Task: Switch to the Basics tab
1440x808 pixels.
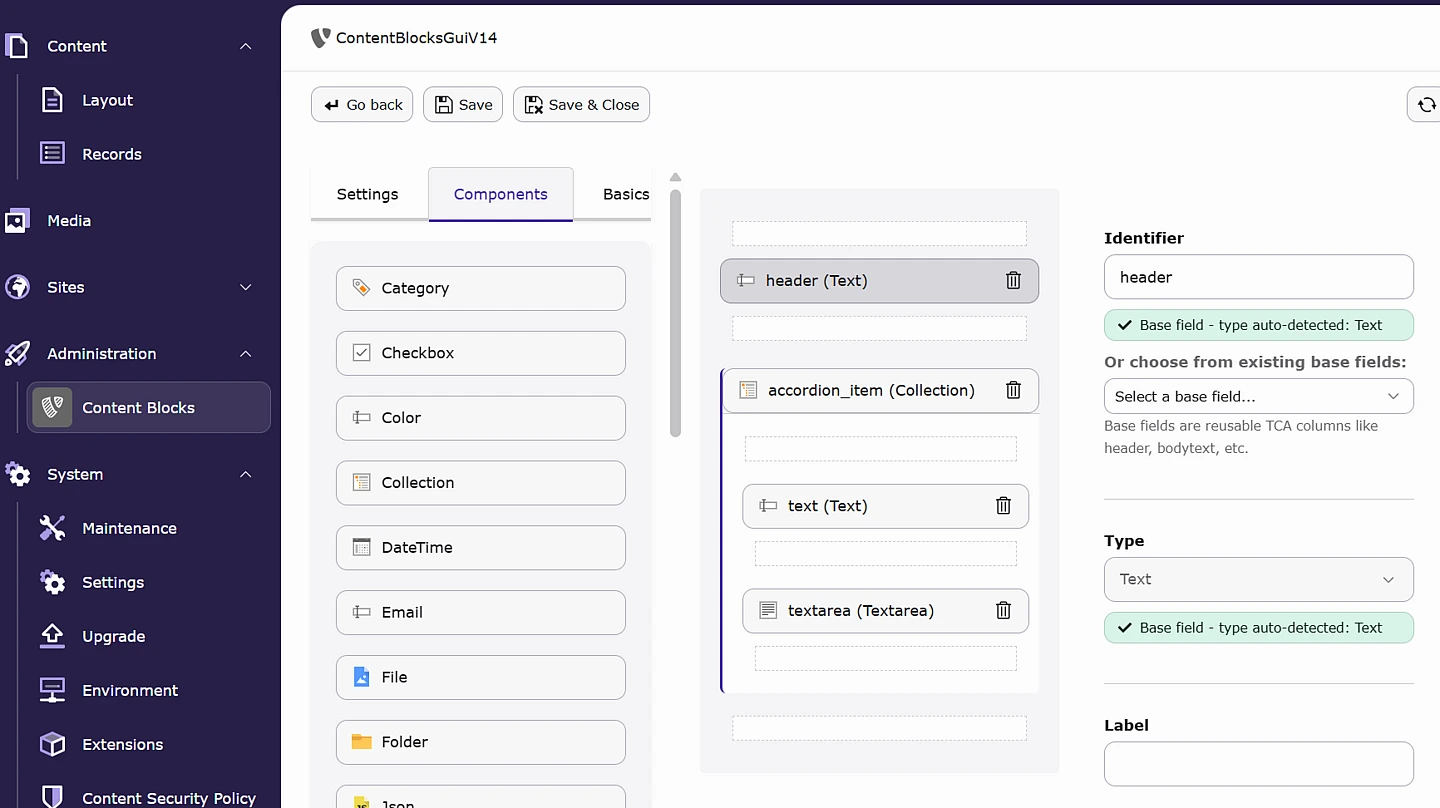Action: point(626,194)
